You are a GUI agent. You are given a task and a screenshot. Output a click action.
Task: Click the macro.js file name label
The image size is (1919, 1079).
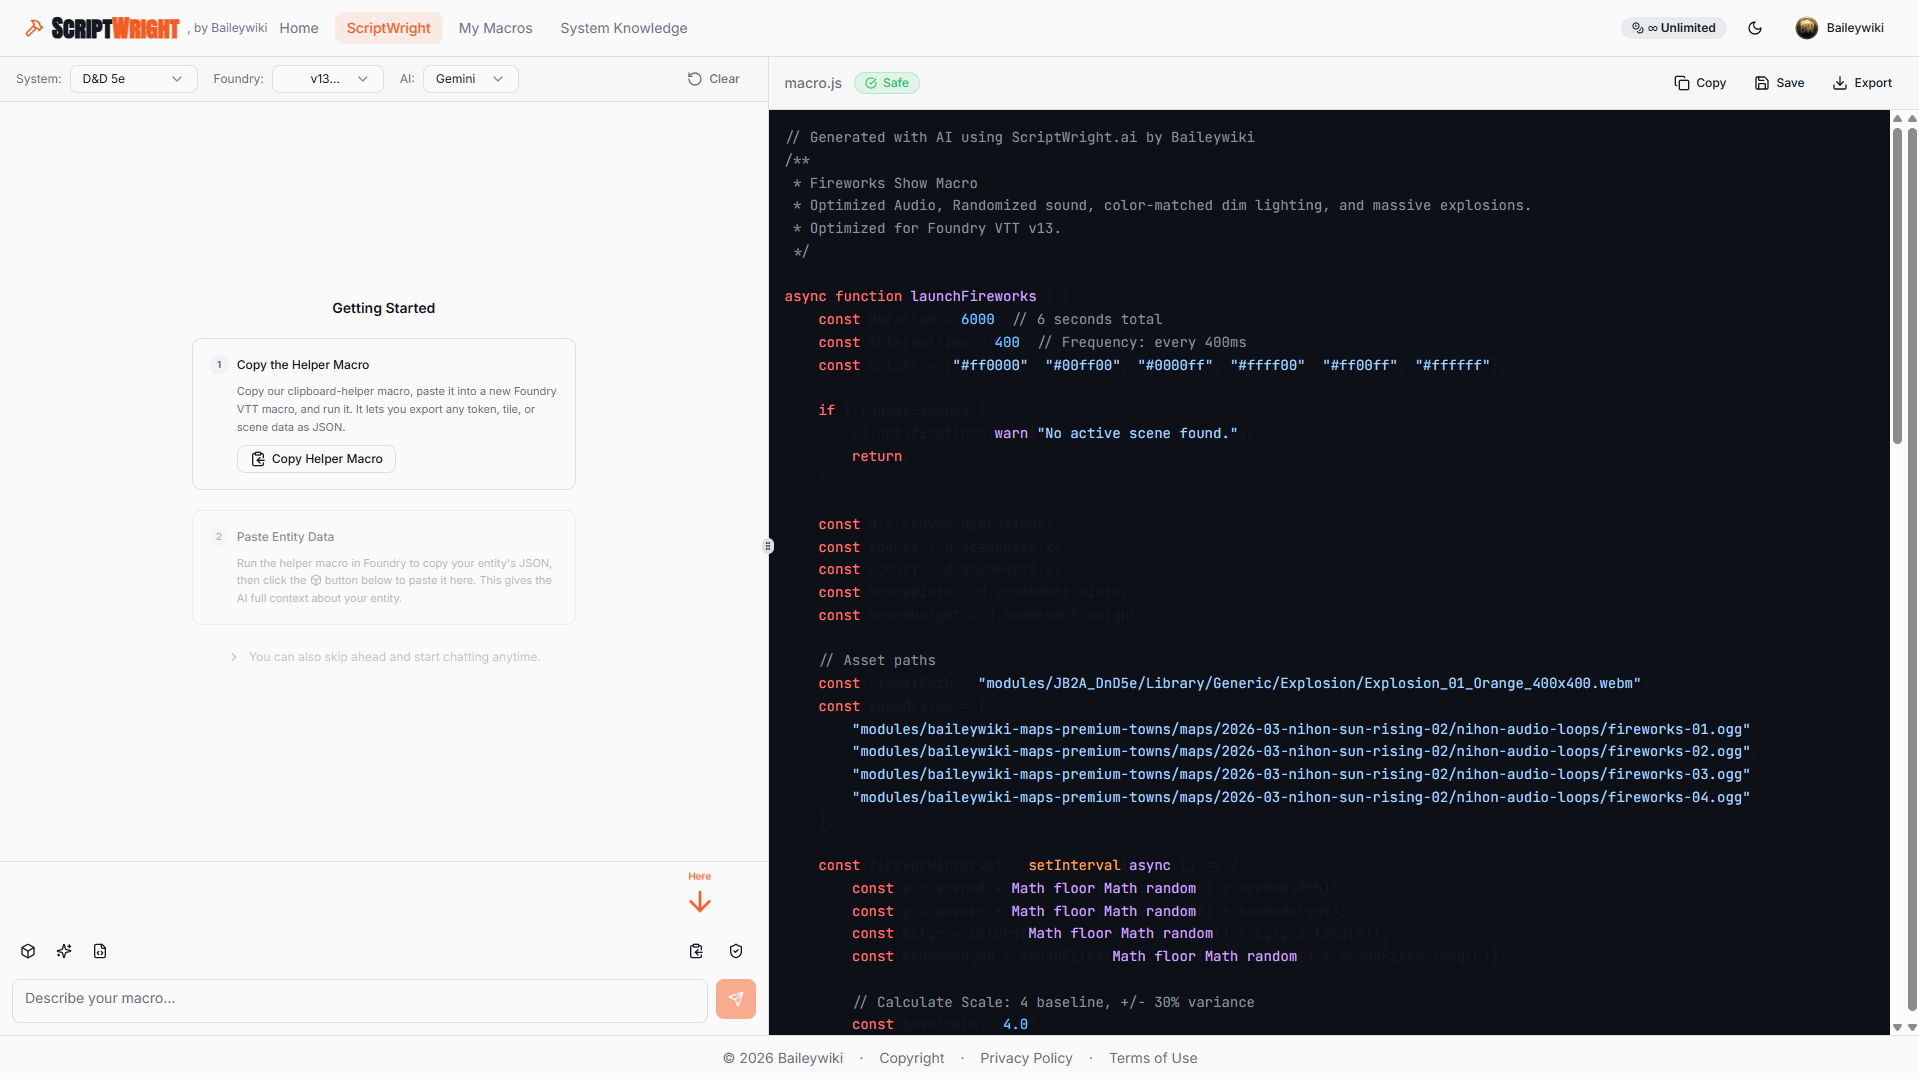(x=813, y=83)
